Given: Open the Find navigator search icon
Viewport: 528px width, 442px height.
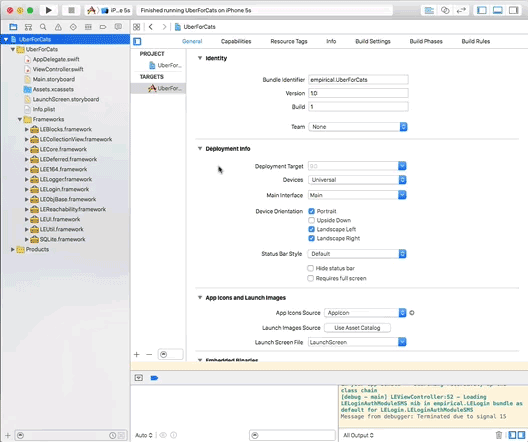Looking at the screenshot, I should pyautogui.click(x=43, y=27).
